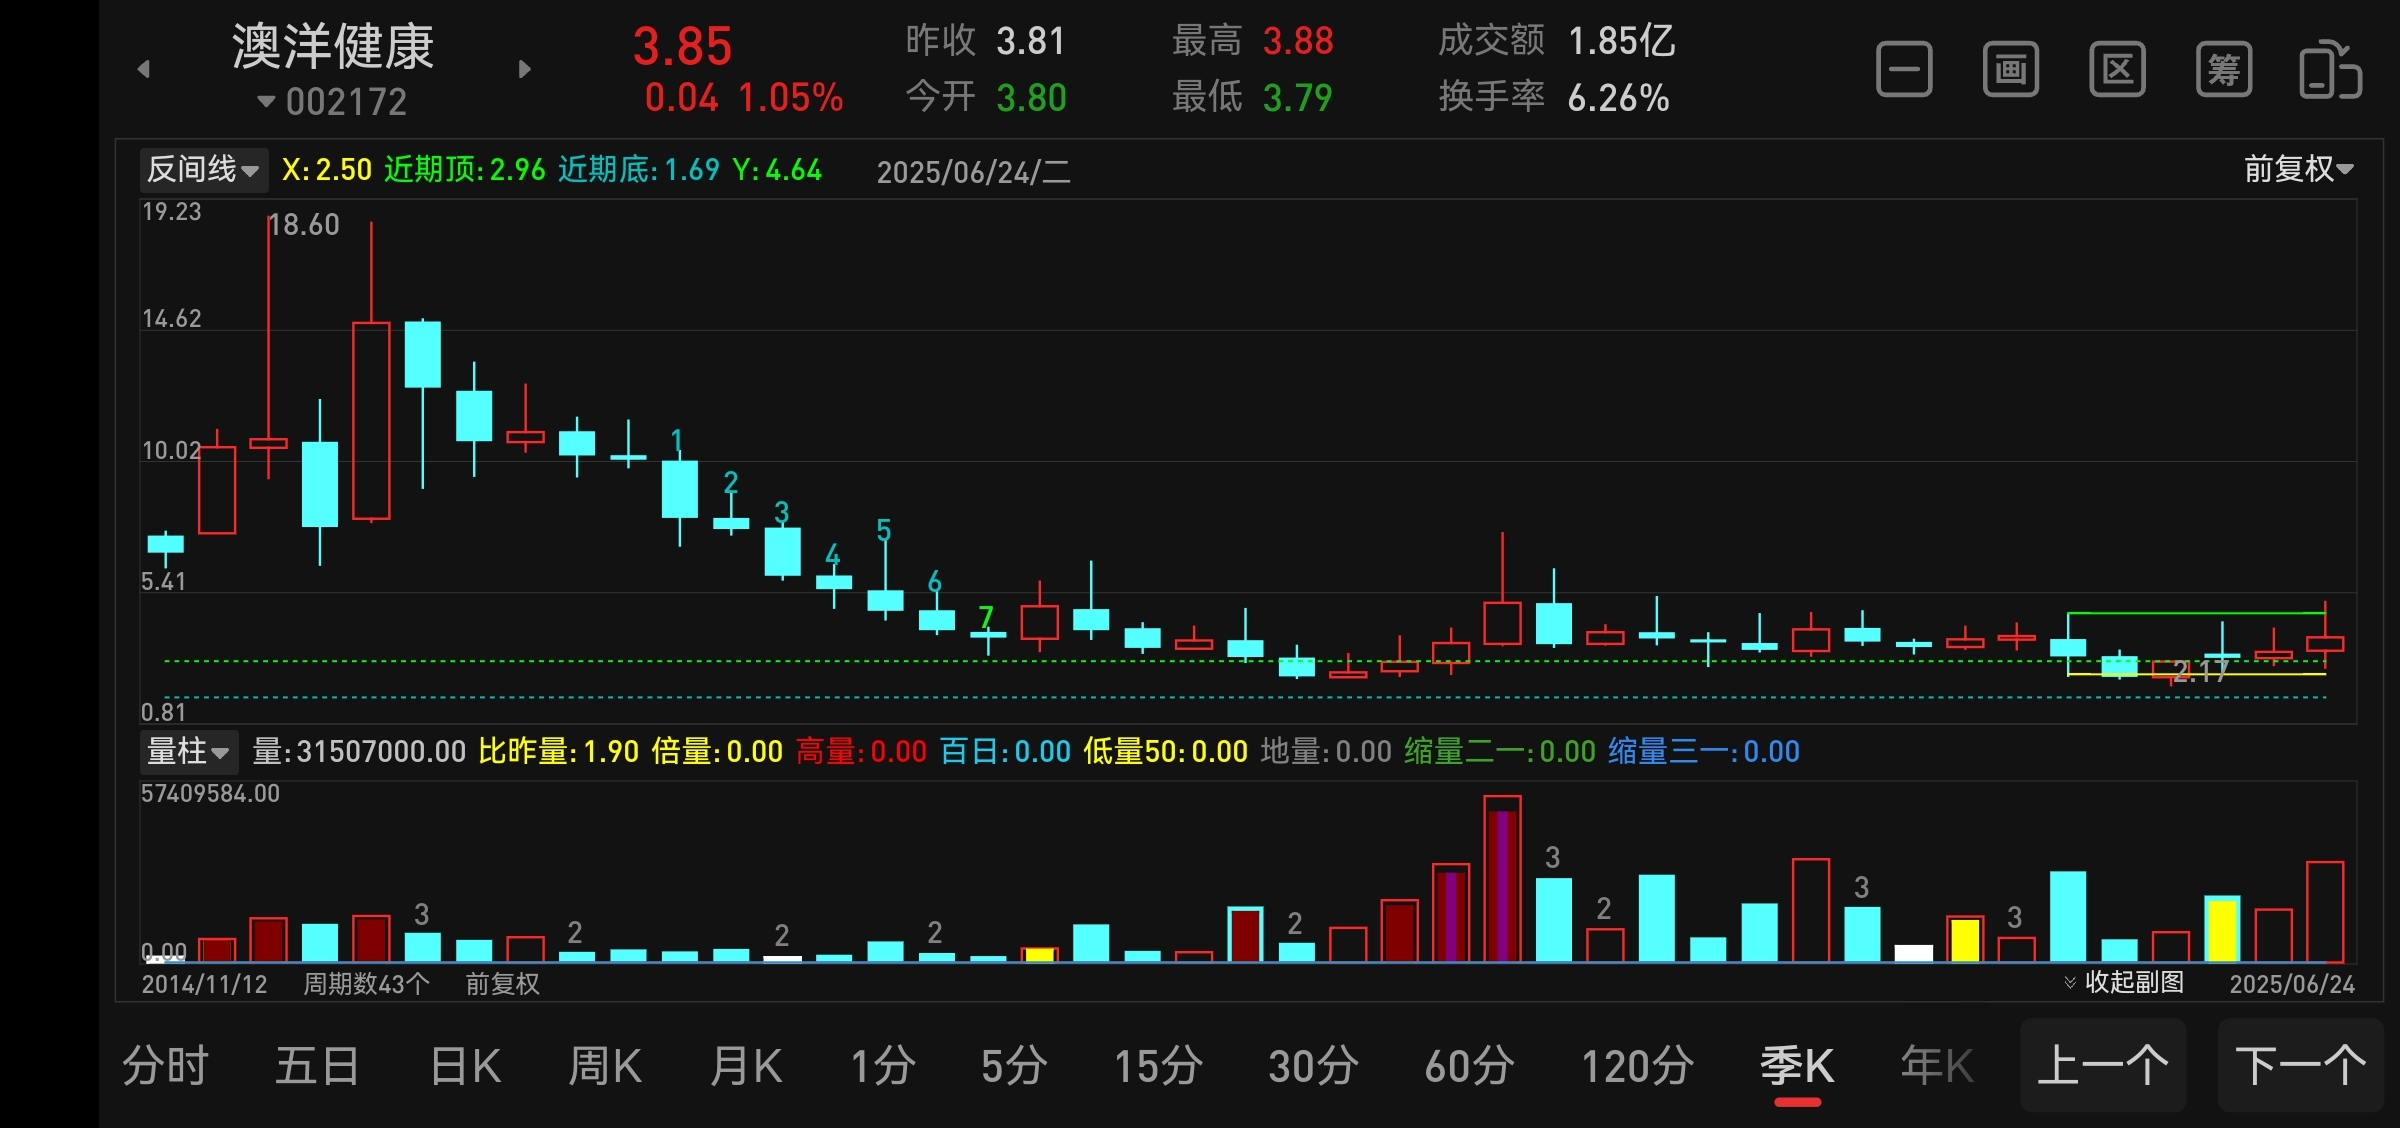Image resolution: width=2400 pixels, height=1128 pixels.
Task: Go to next stock with right arrow
Action: 524,69
